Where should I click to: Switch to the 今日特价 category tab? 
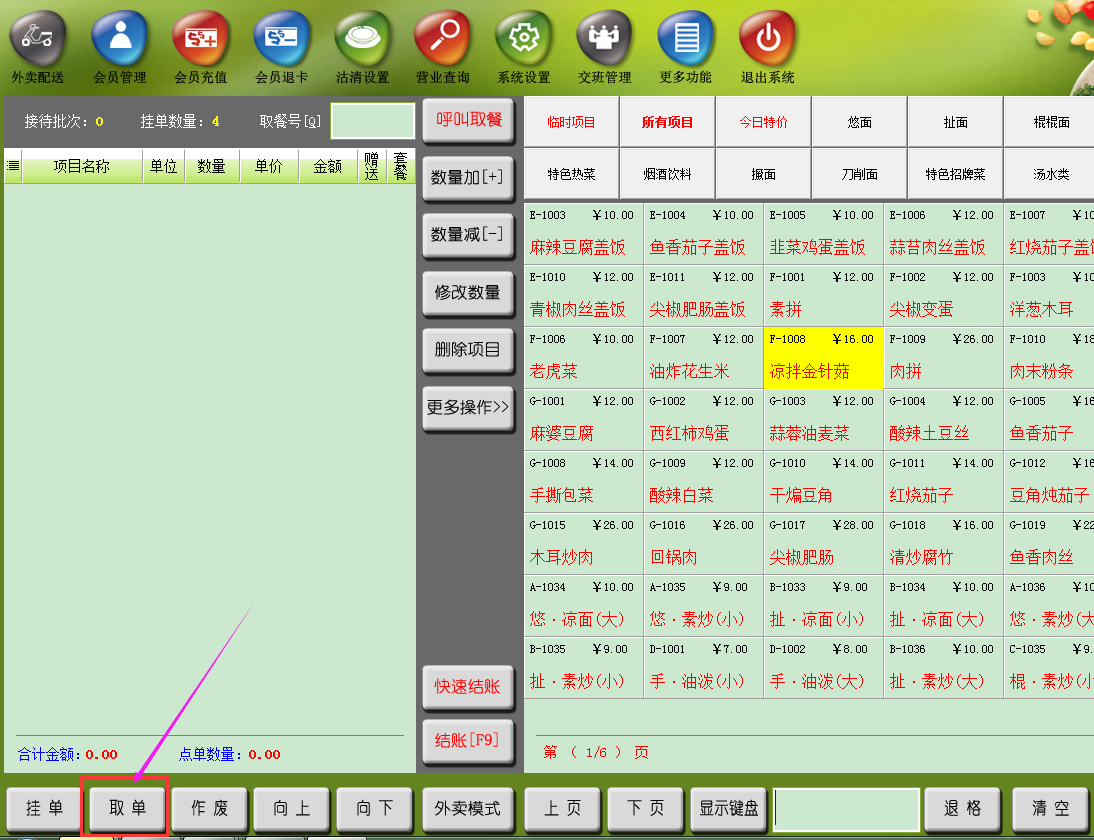tap(763, 122)
